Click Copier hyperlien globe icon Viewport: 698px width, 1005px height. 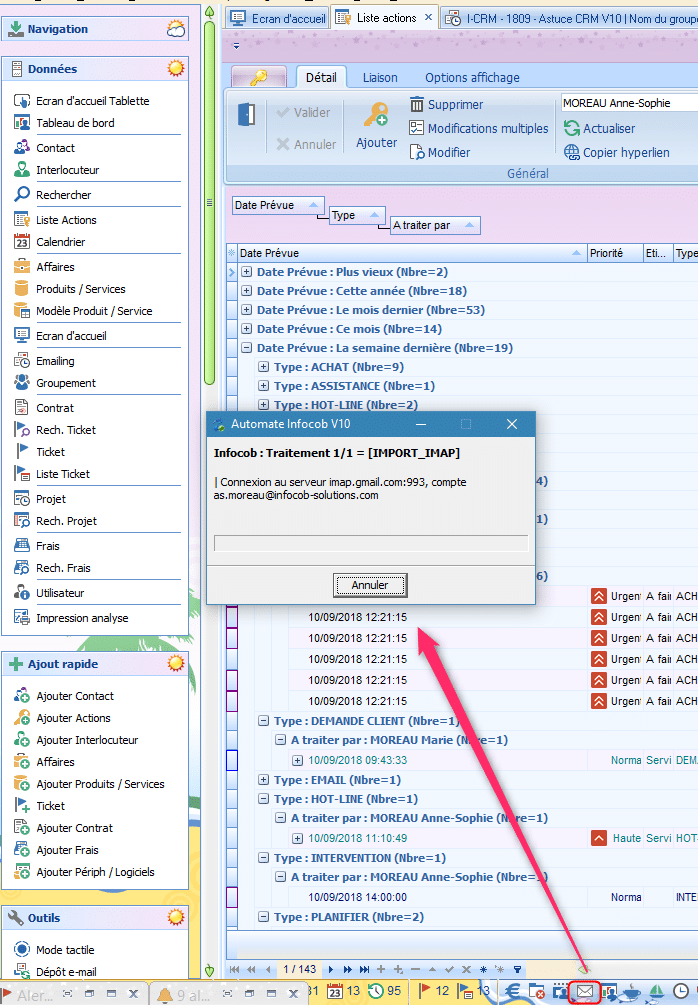point(572,152)
